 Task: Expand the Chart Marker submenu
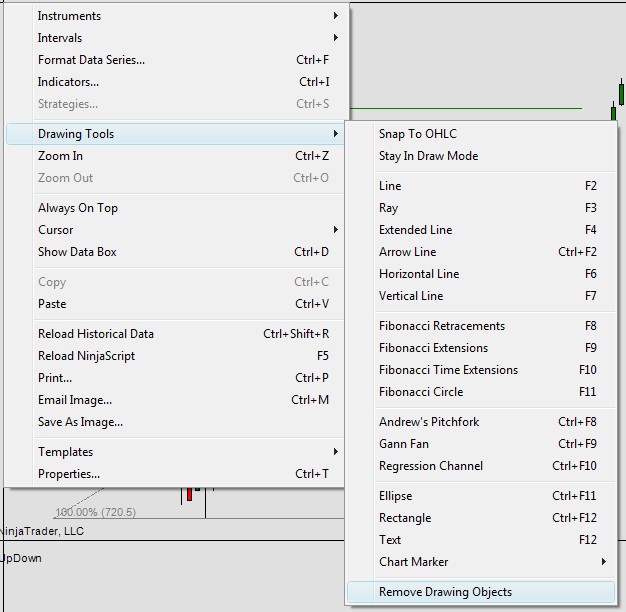481,561
